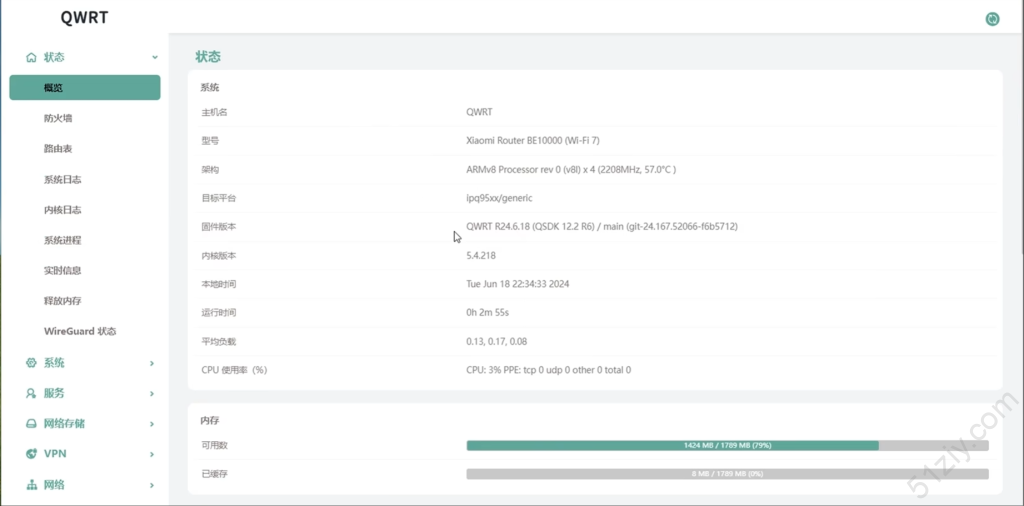Click the 状态 sidebar label
The width and height of the screenshot is (1024, 506).
(54, 57)
